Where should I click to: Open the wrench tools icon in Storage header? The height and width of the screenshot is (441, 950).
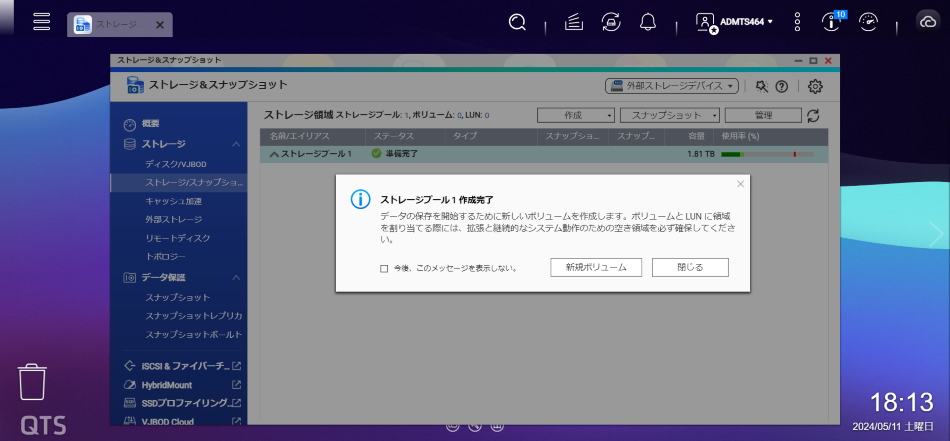click(x=762, y=87)
